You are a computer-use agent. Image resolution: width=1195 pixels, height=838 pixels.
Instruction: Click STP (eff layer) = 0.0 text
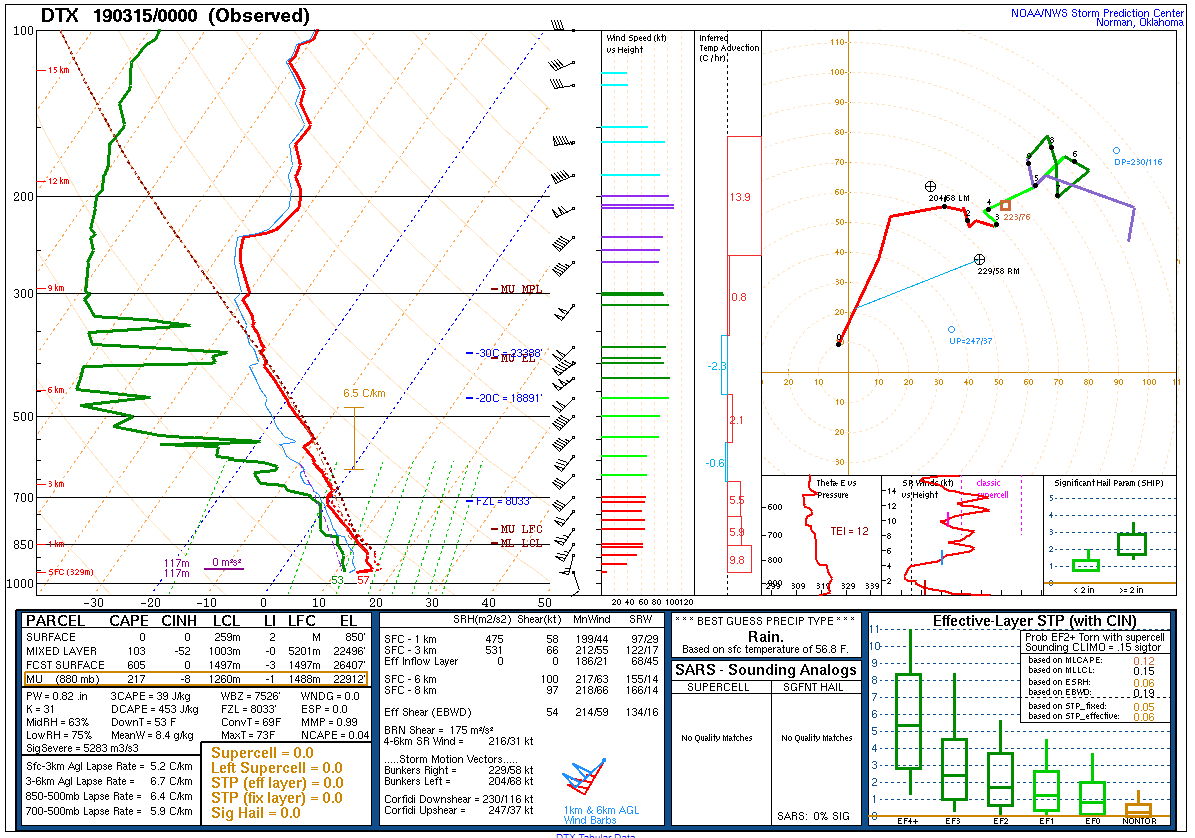coord(277,783)
